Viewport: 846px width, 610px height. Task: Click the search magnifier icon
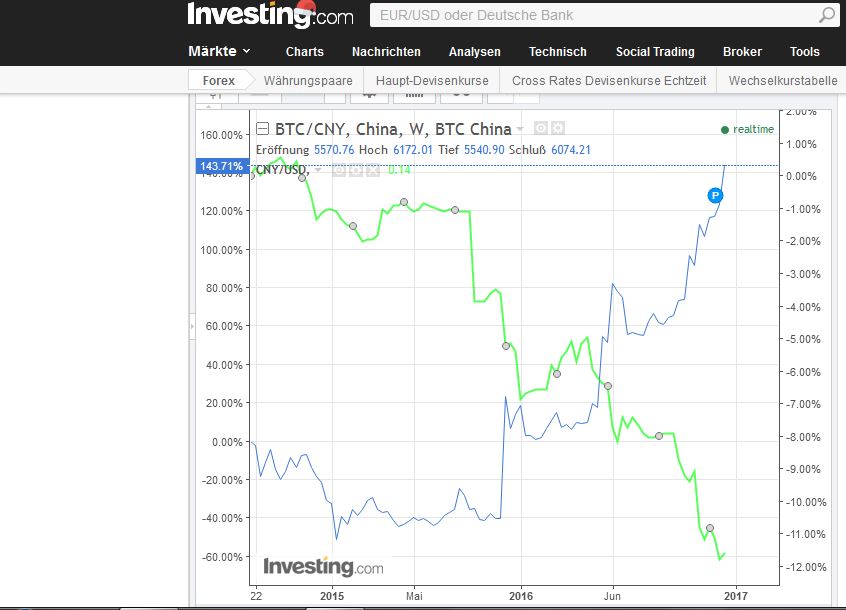click(828, 15)
